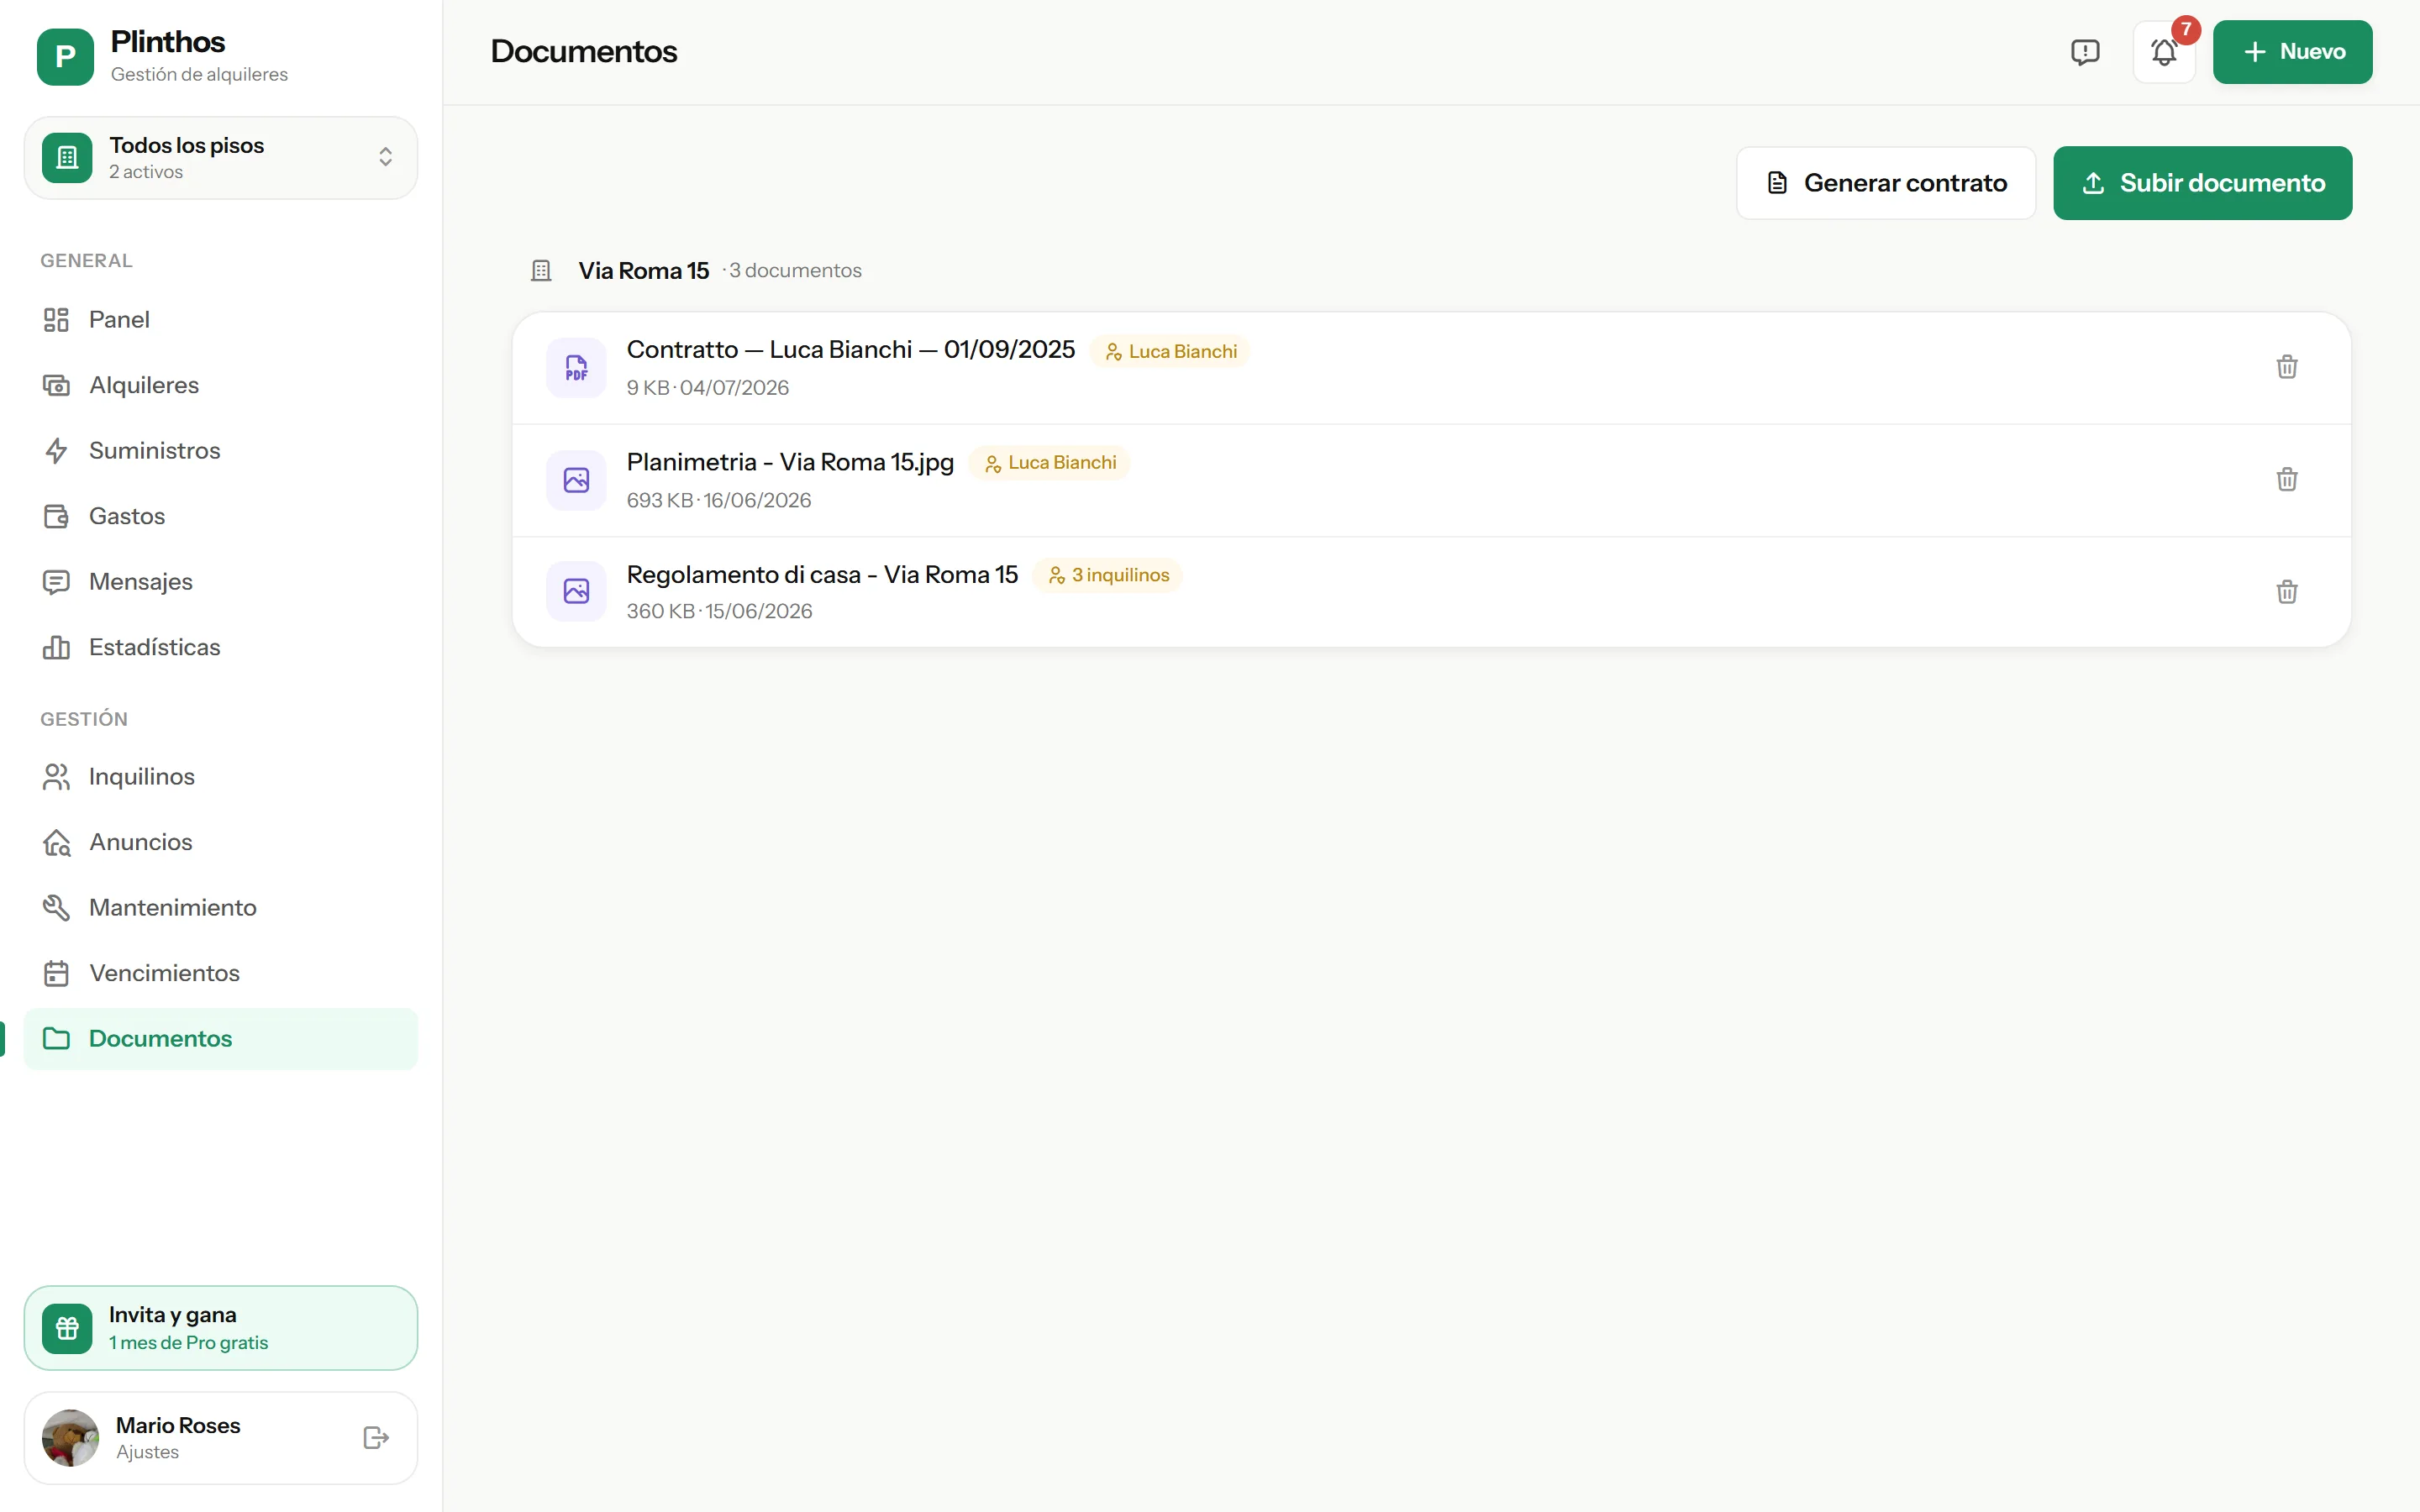The width and height of the screenshot is (2420, 1512).
Task: Click '9 KB · 04/07/2026' file details
Action: coord(708,387)
